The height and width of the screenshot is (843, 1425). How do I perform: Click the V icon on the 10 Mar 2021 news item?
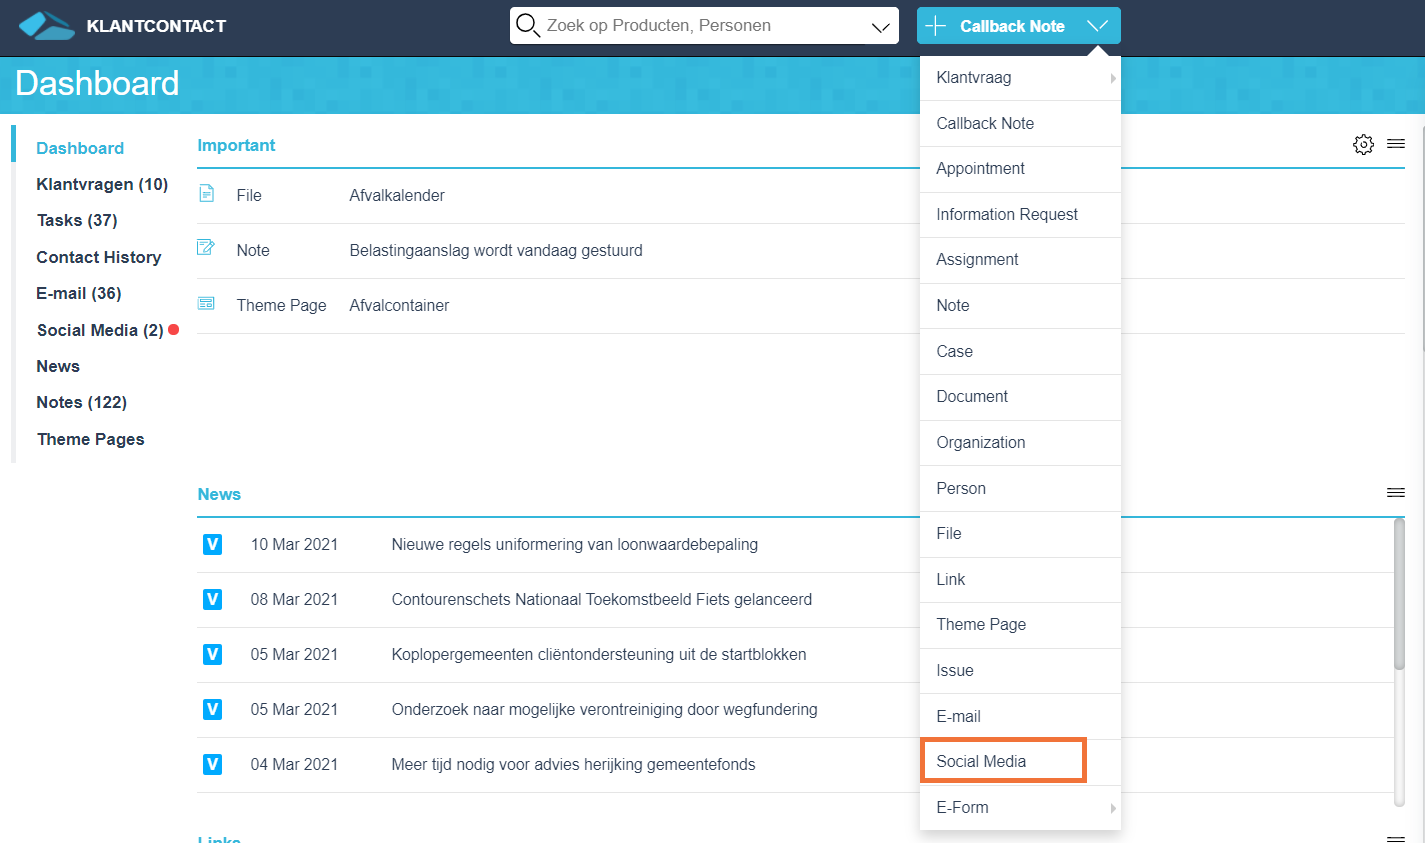point(212,544)
